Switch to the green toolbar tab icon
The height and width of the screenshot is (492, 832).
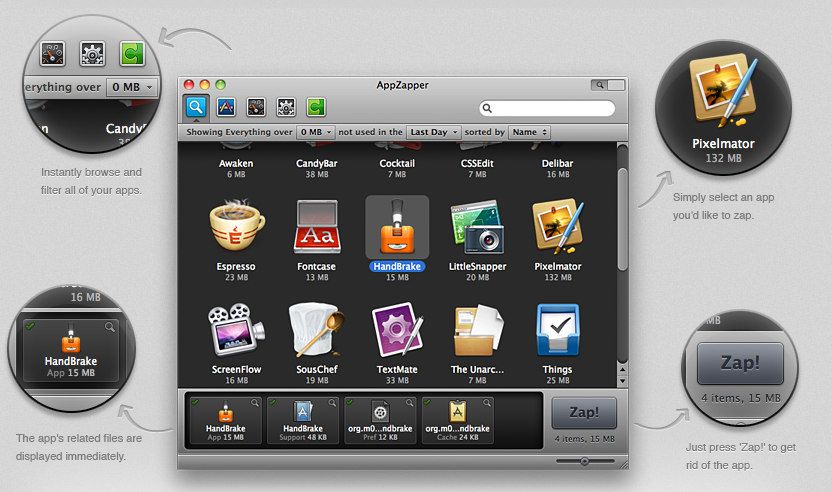point(316,107)
